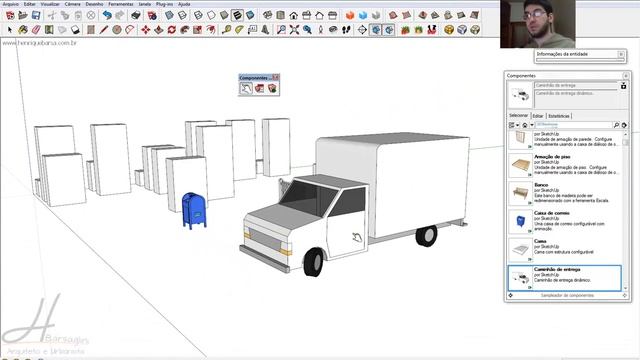Viewport: 640px width, 360px height.
Task: Select the Move tool
Action: [146, 30]
